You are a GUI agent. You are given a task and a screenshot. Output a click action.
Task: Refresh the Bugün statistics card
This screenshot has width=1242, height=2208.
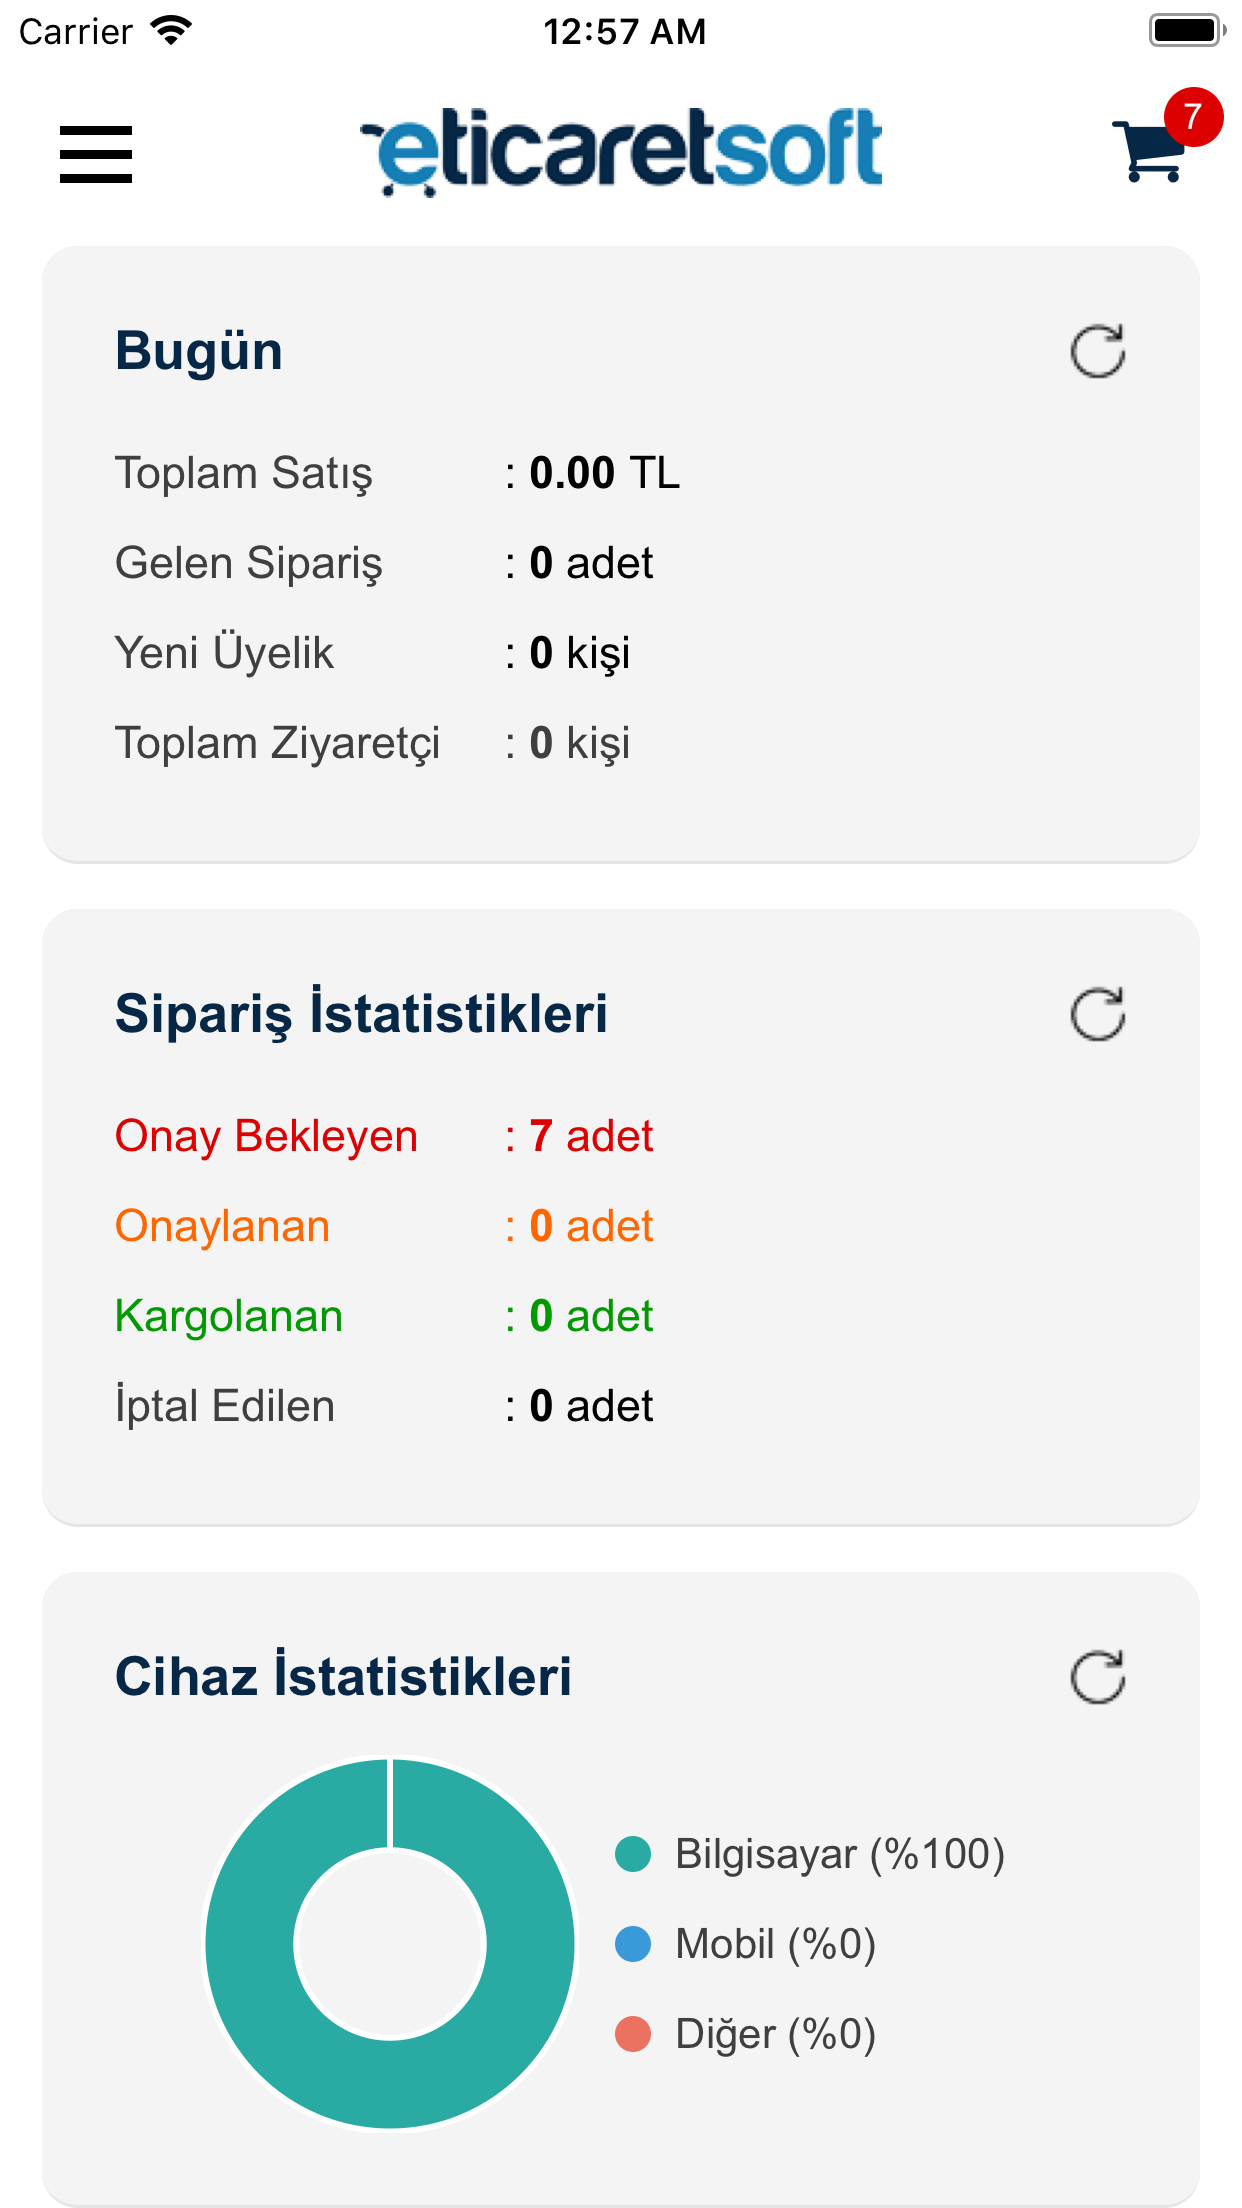pyautogui.click(x=1097, y=352)
